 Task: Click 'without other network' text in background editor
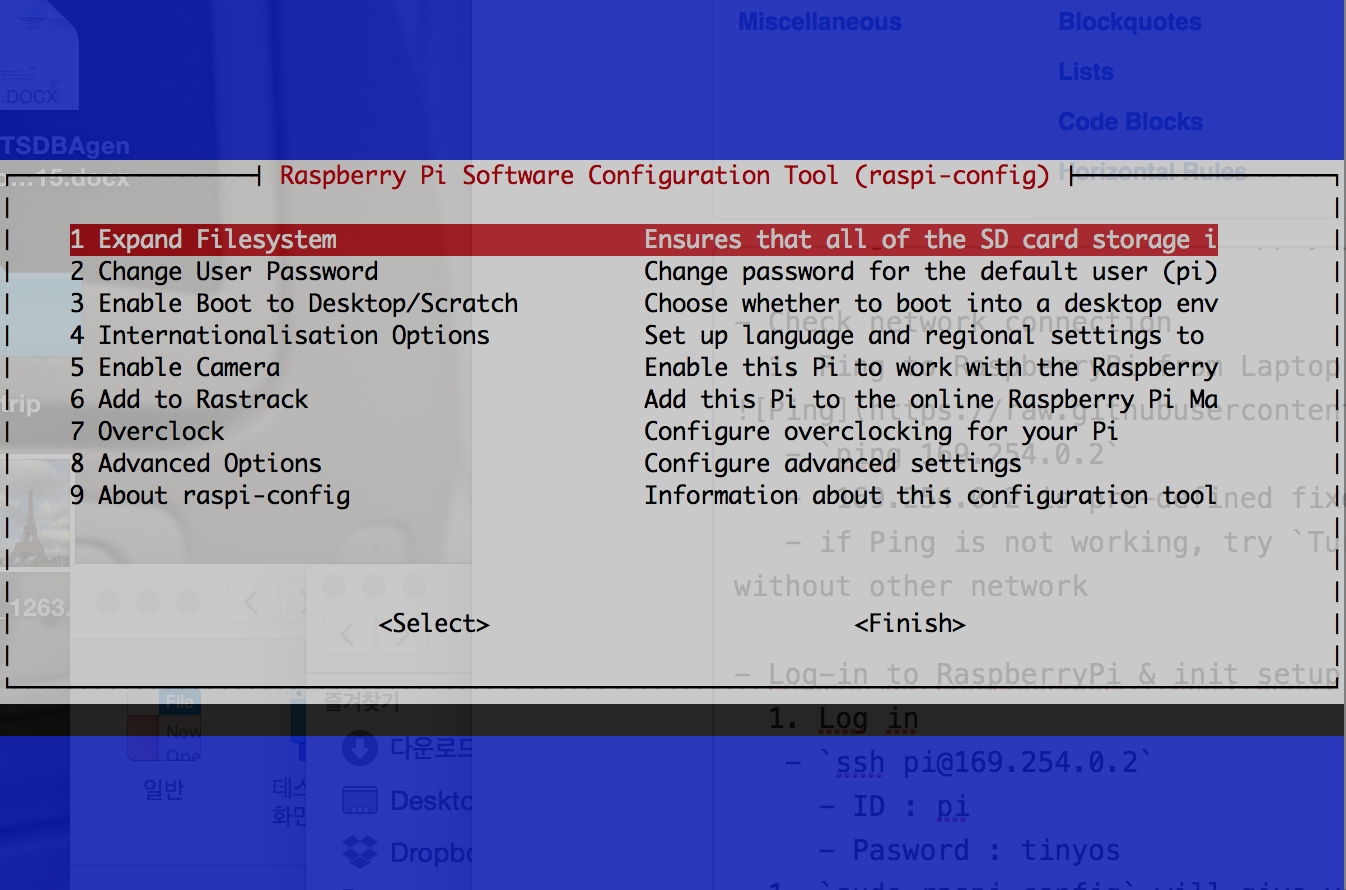pyautogui.click(x=911, y=586)
